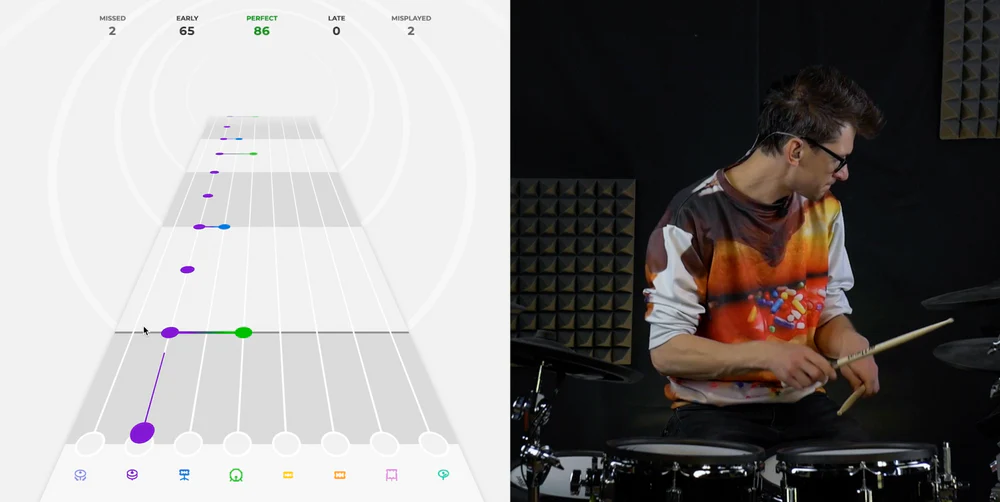
Task: Click the MISPLAYED notes counter
Action: (x=411, y=26)
